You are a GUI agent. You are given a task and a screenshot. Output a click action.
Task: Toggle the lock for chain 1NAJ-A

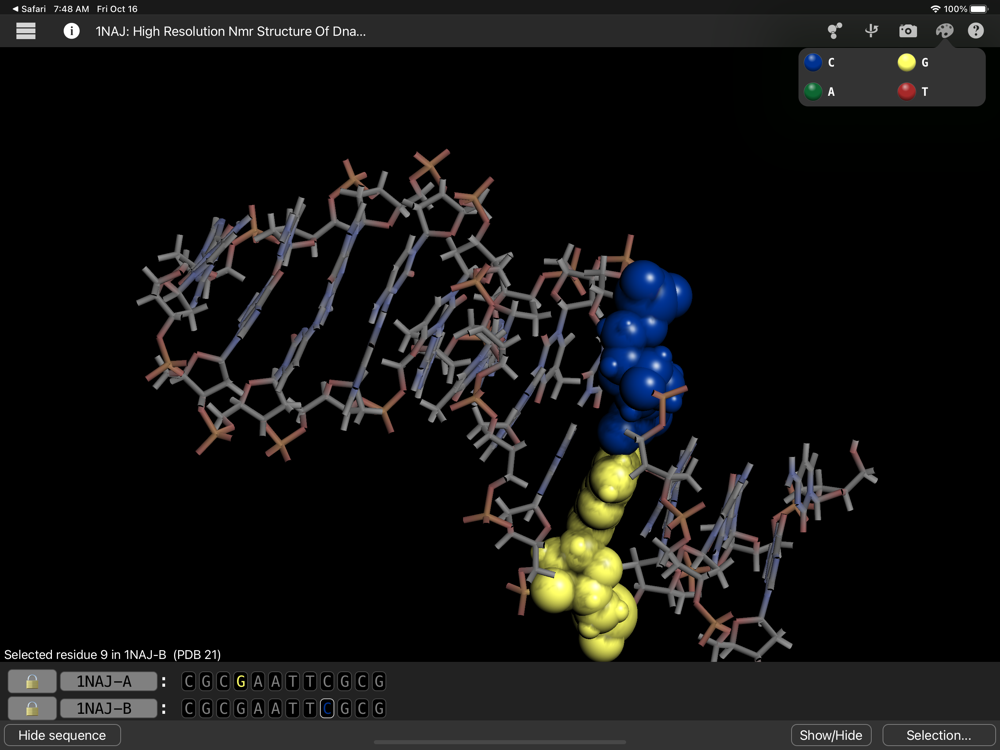tap(32, 682)
